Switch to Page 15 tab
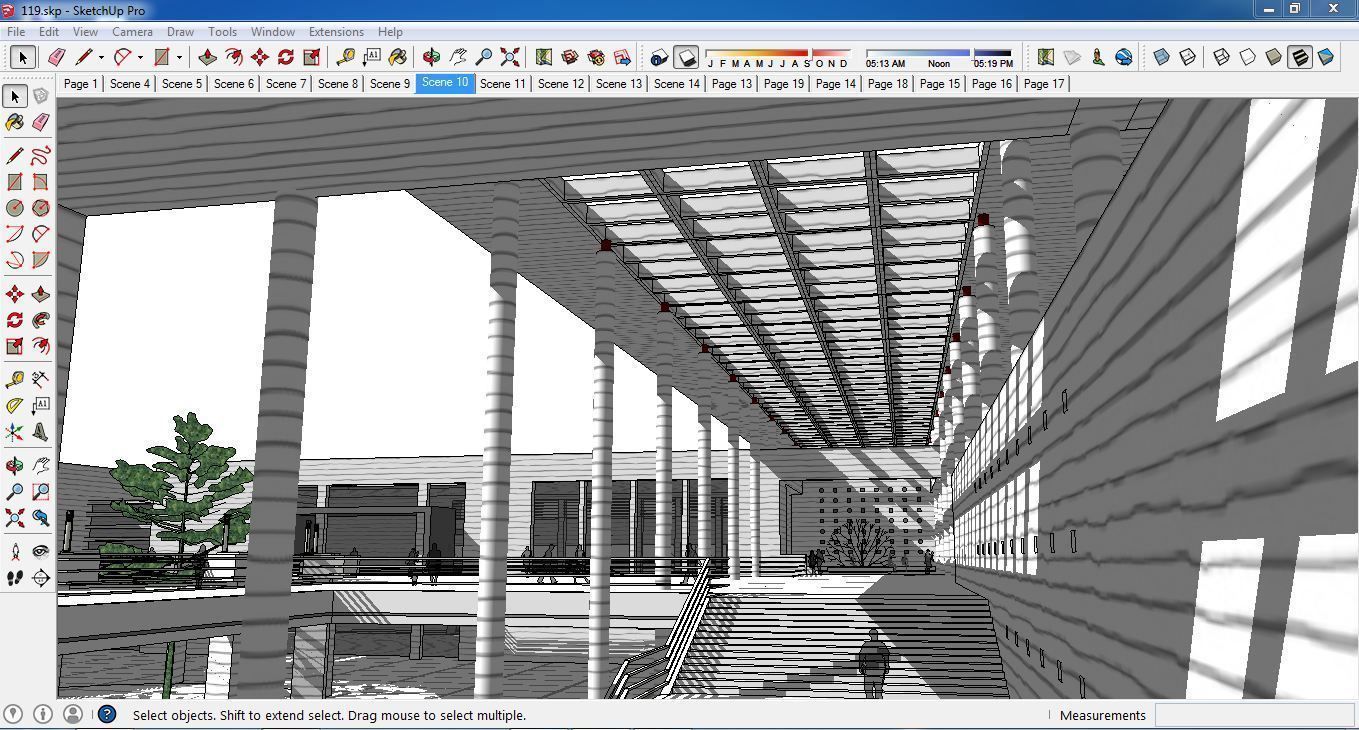This screenshot has height=730, width=1359. [940, 84]
